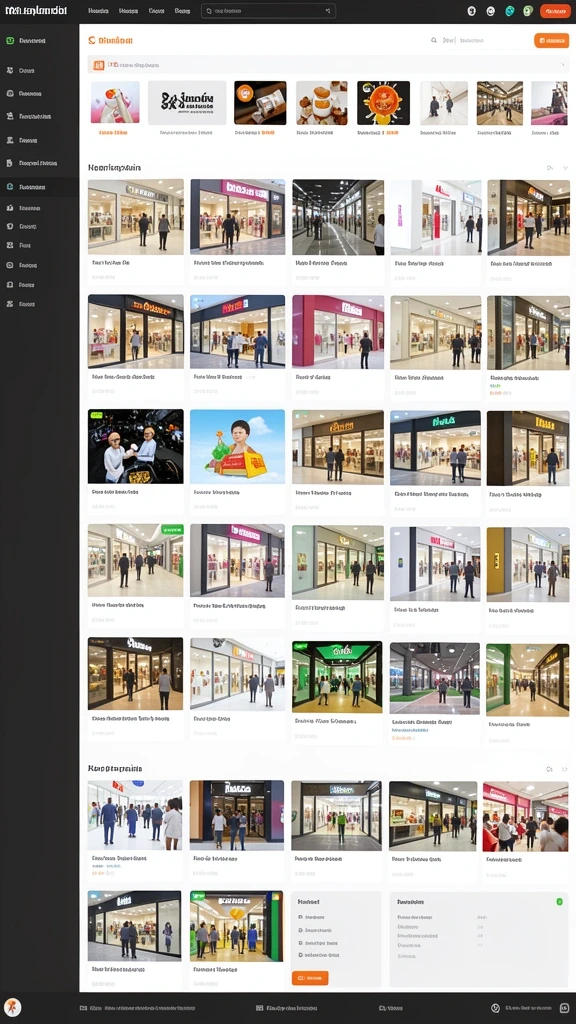Select the highlighted sidebar item with the teal icon
Viewport: 576px width, 1024px height.
pyautogui.click(x=39, y=187)
